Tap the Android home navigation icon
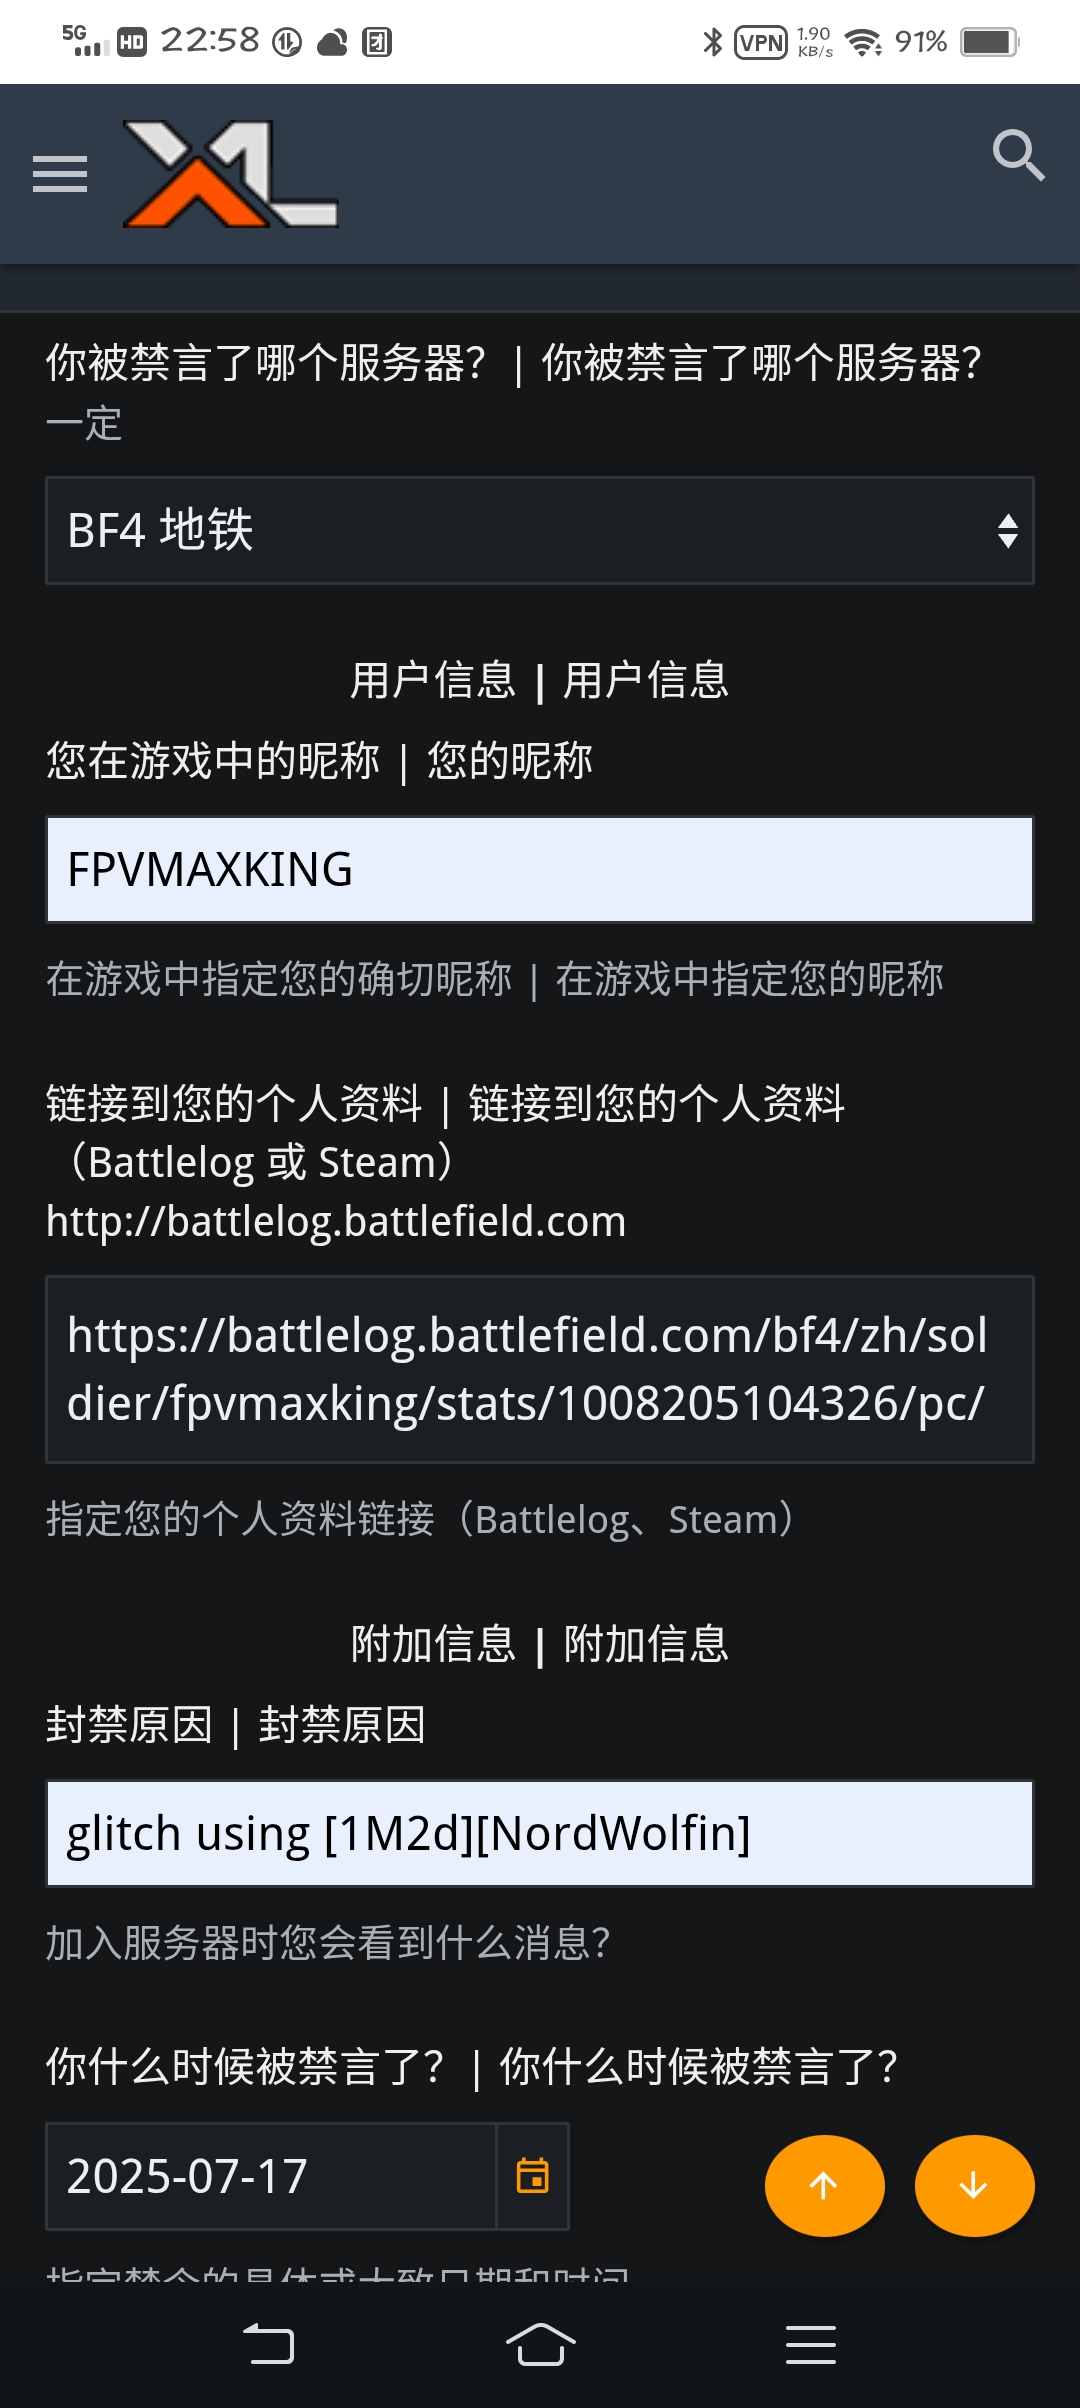 (540, 2344)
